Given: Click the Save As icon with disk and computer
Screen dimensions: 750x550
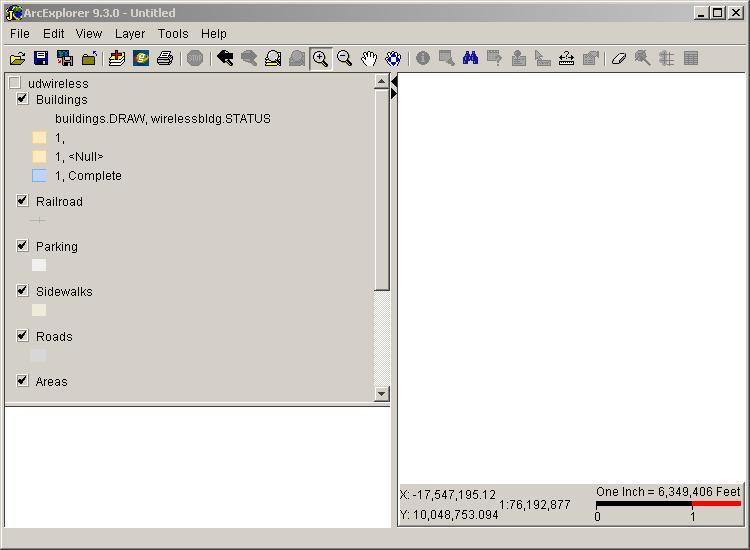Looking at the screenshot, I should click(x=65, y=59).
